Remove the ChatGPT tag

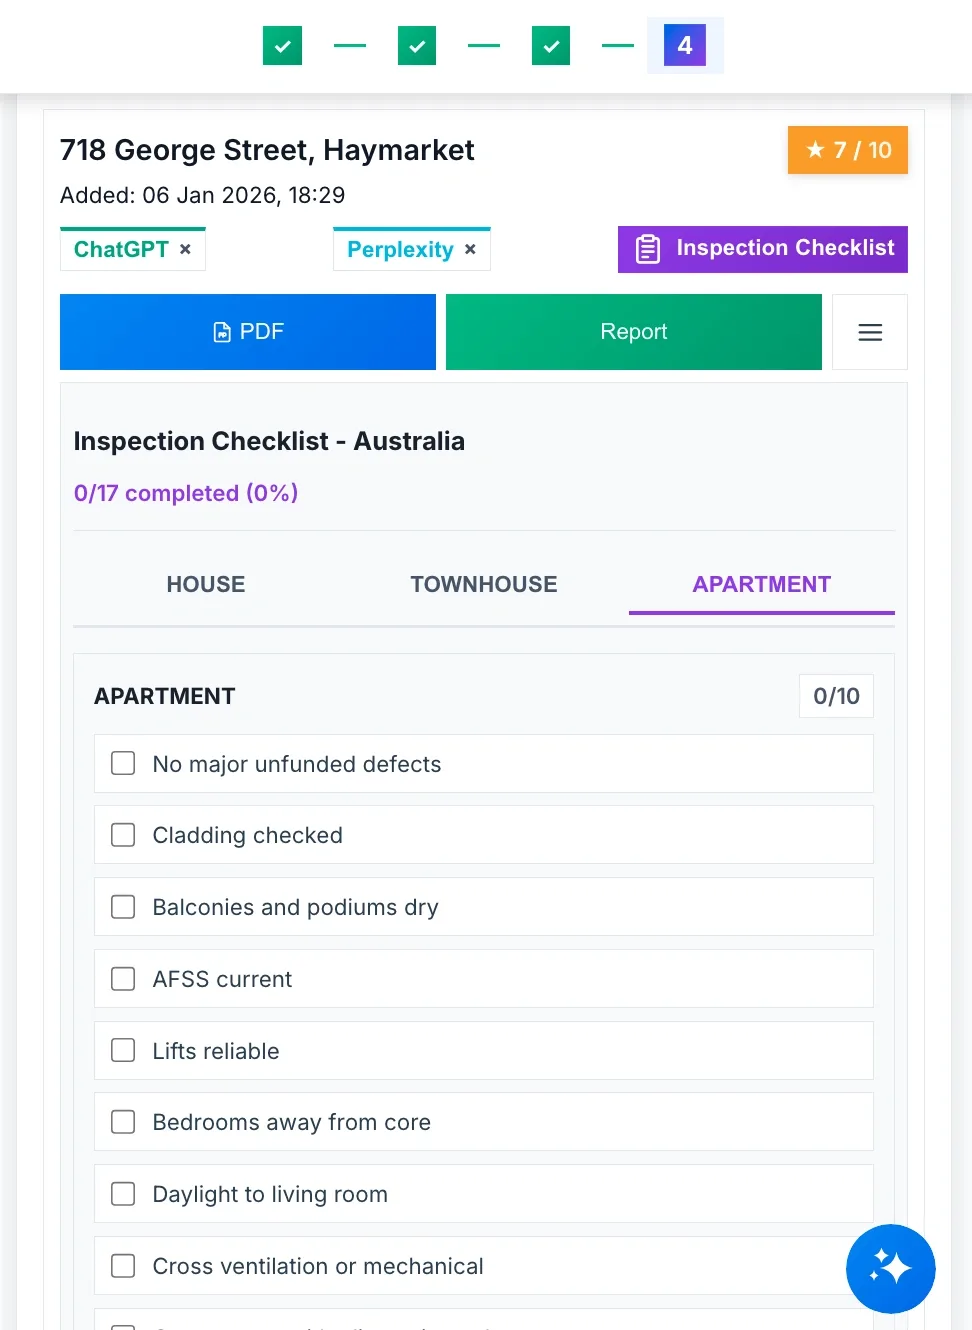pos(185,249)
